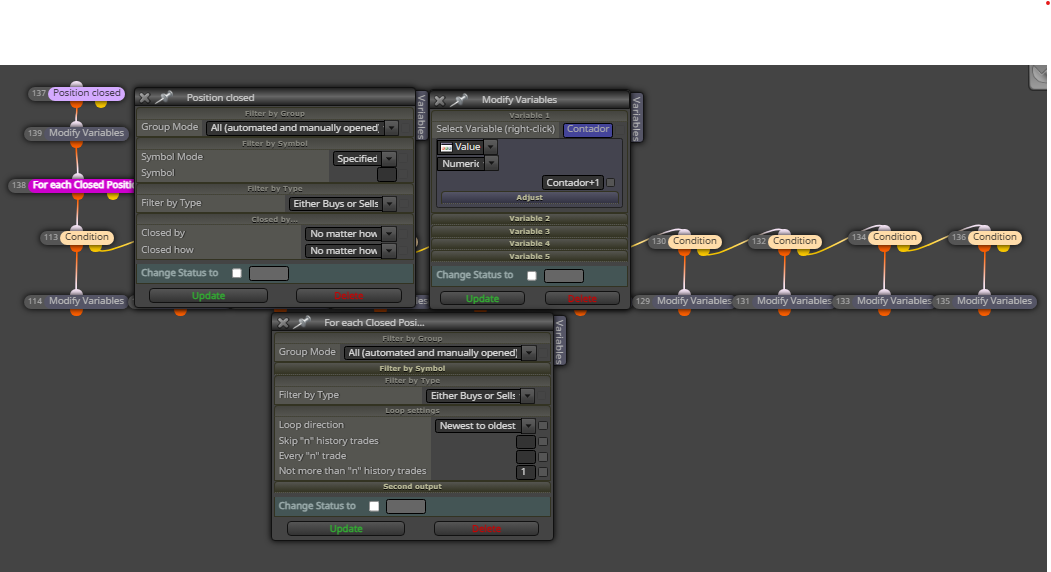Expand the Filter by Symbol section in For each dialog
1051x572 pixels.
(412, 368)
